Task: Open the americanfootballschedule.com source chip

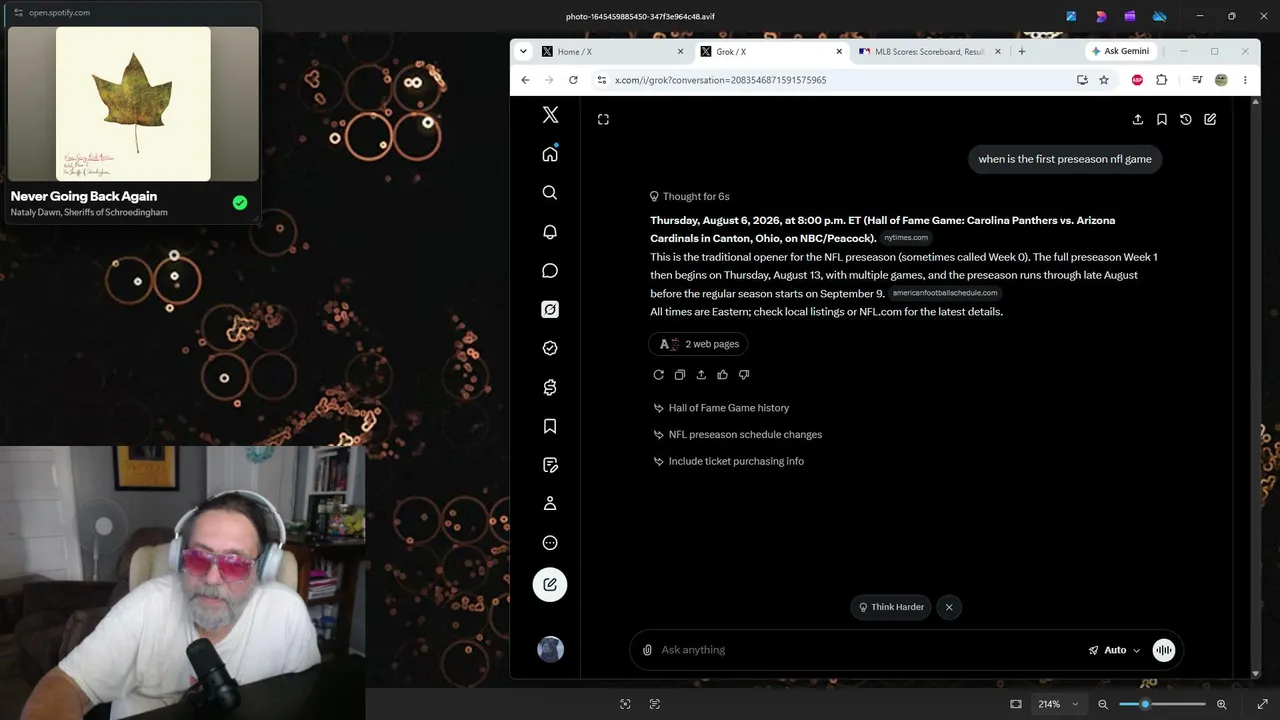Action: pos(945,293)
